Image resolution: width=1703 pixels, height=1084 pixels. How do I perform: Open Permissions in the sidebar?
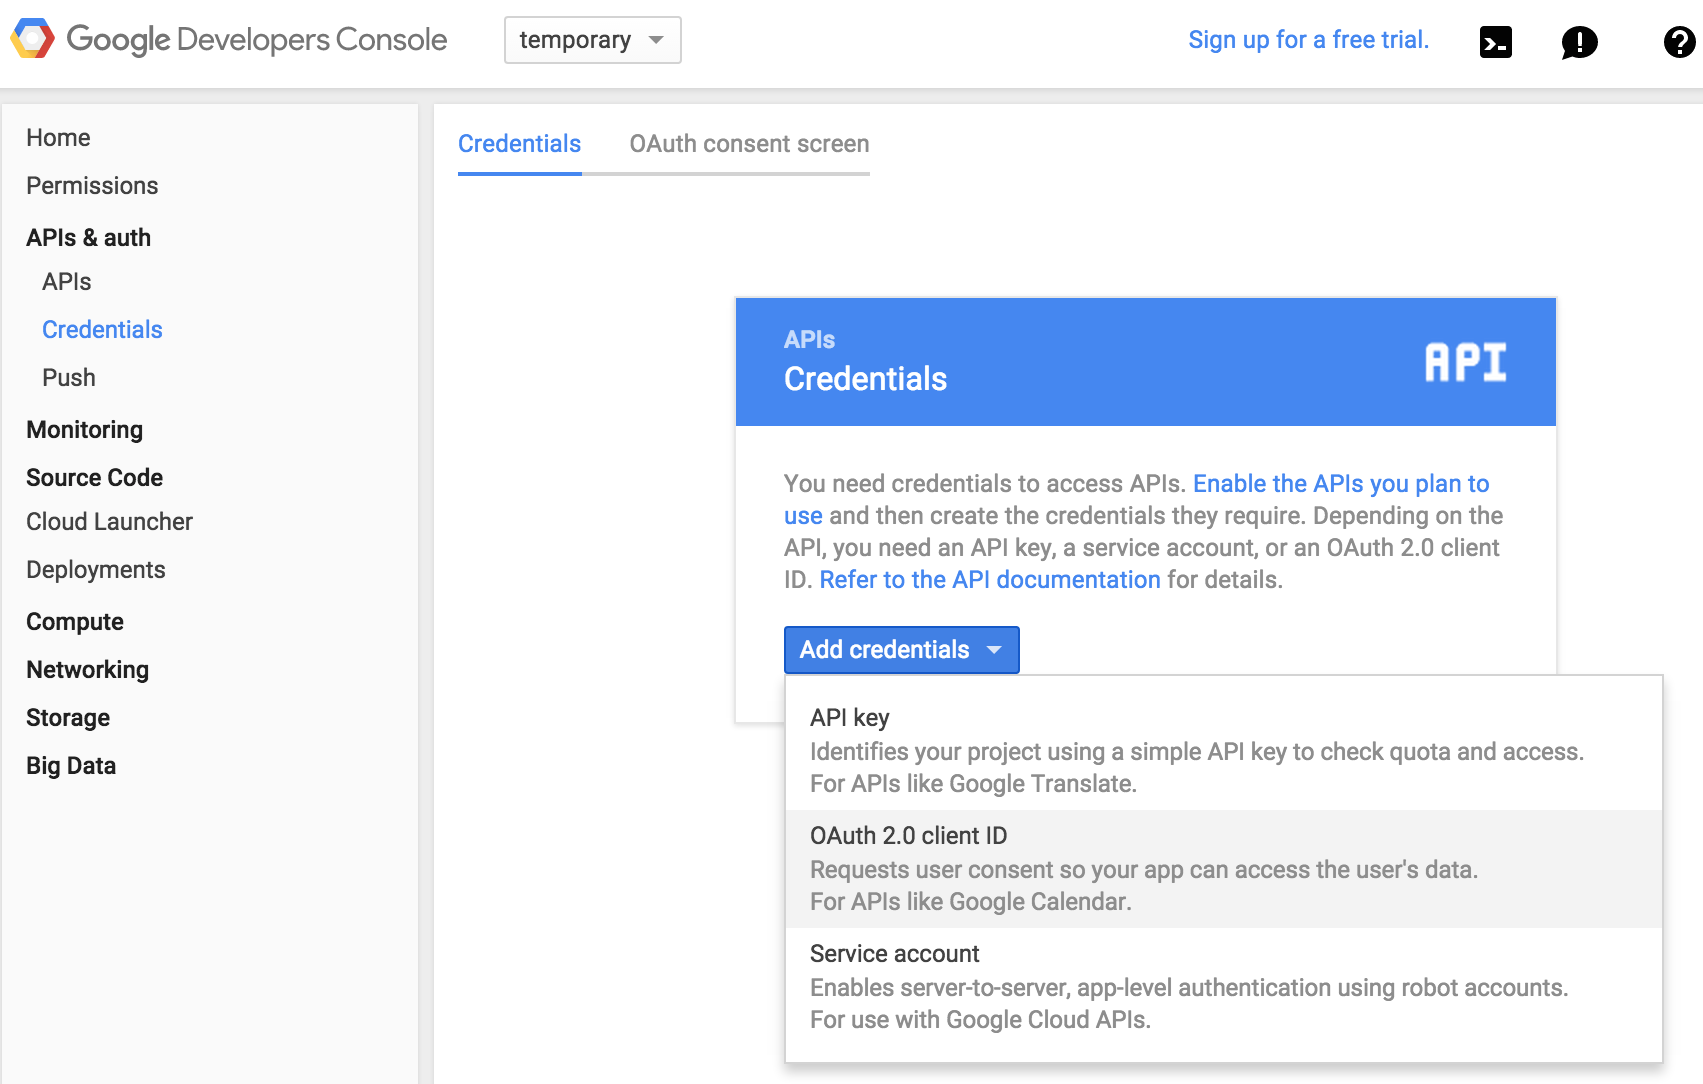[92, 186]
